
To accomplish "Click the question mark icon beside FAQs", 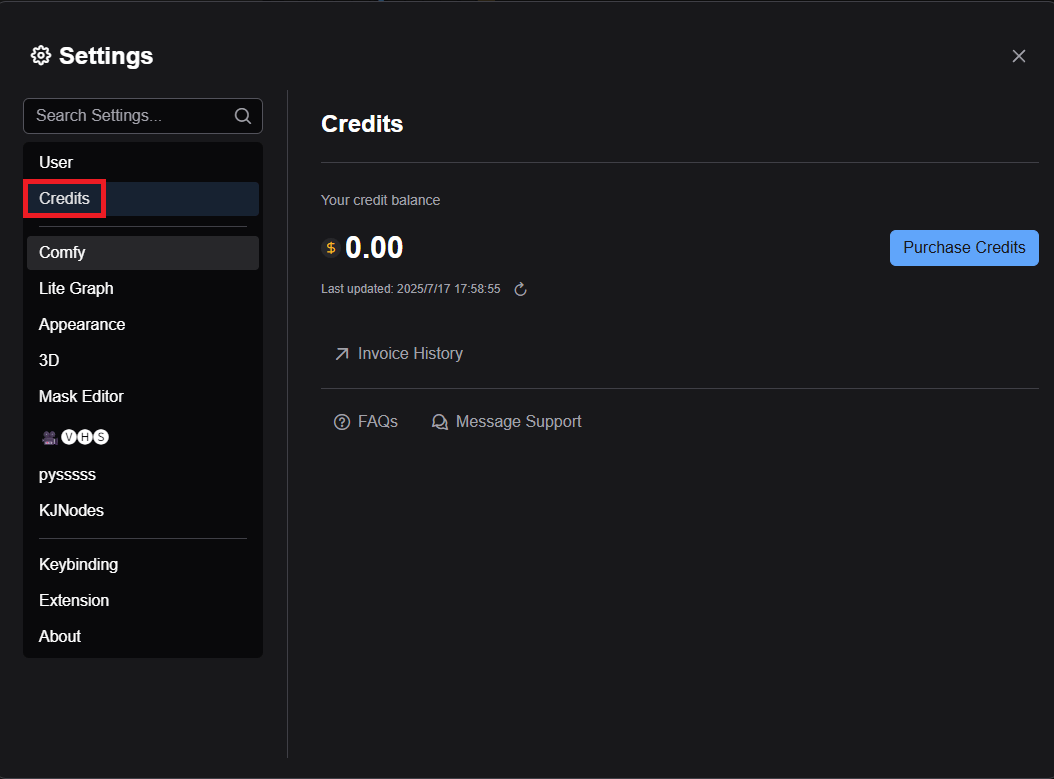I will [x=341, y=421].
